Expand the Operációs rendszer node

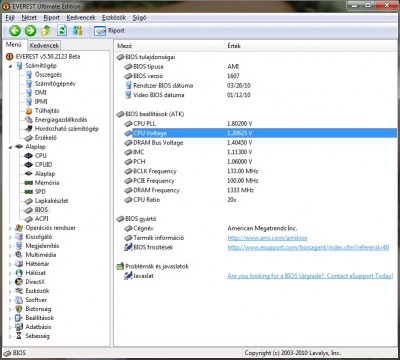click(10, 228)
